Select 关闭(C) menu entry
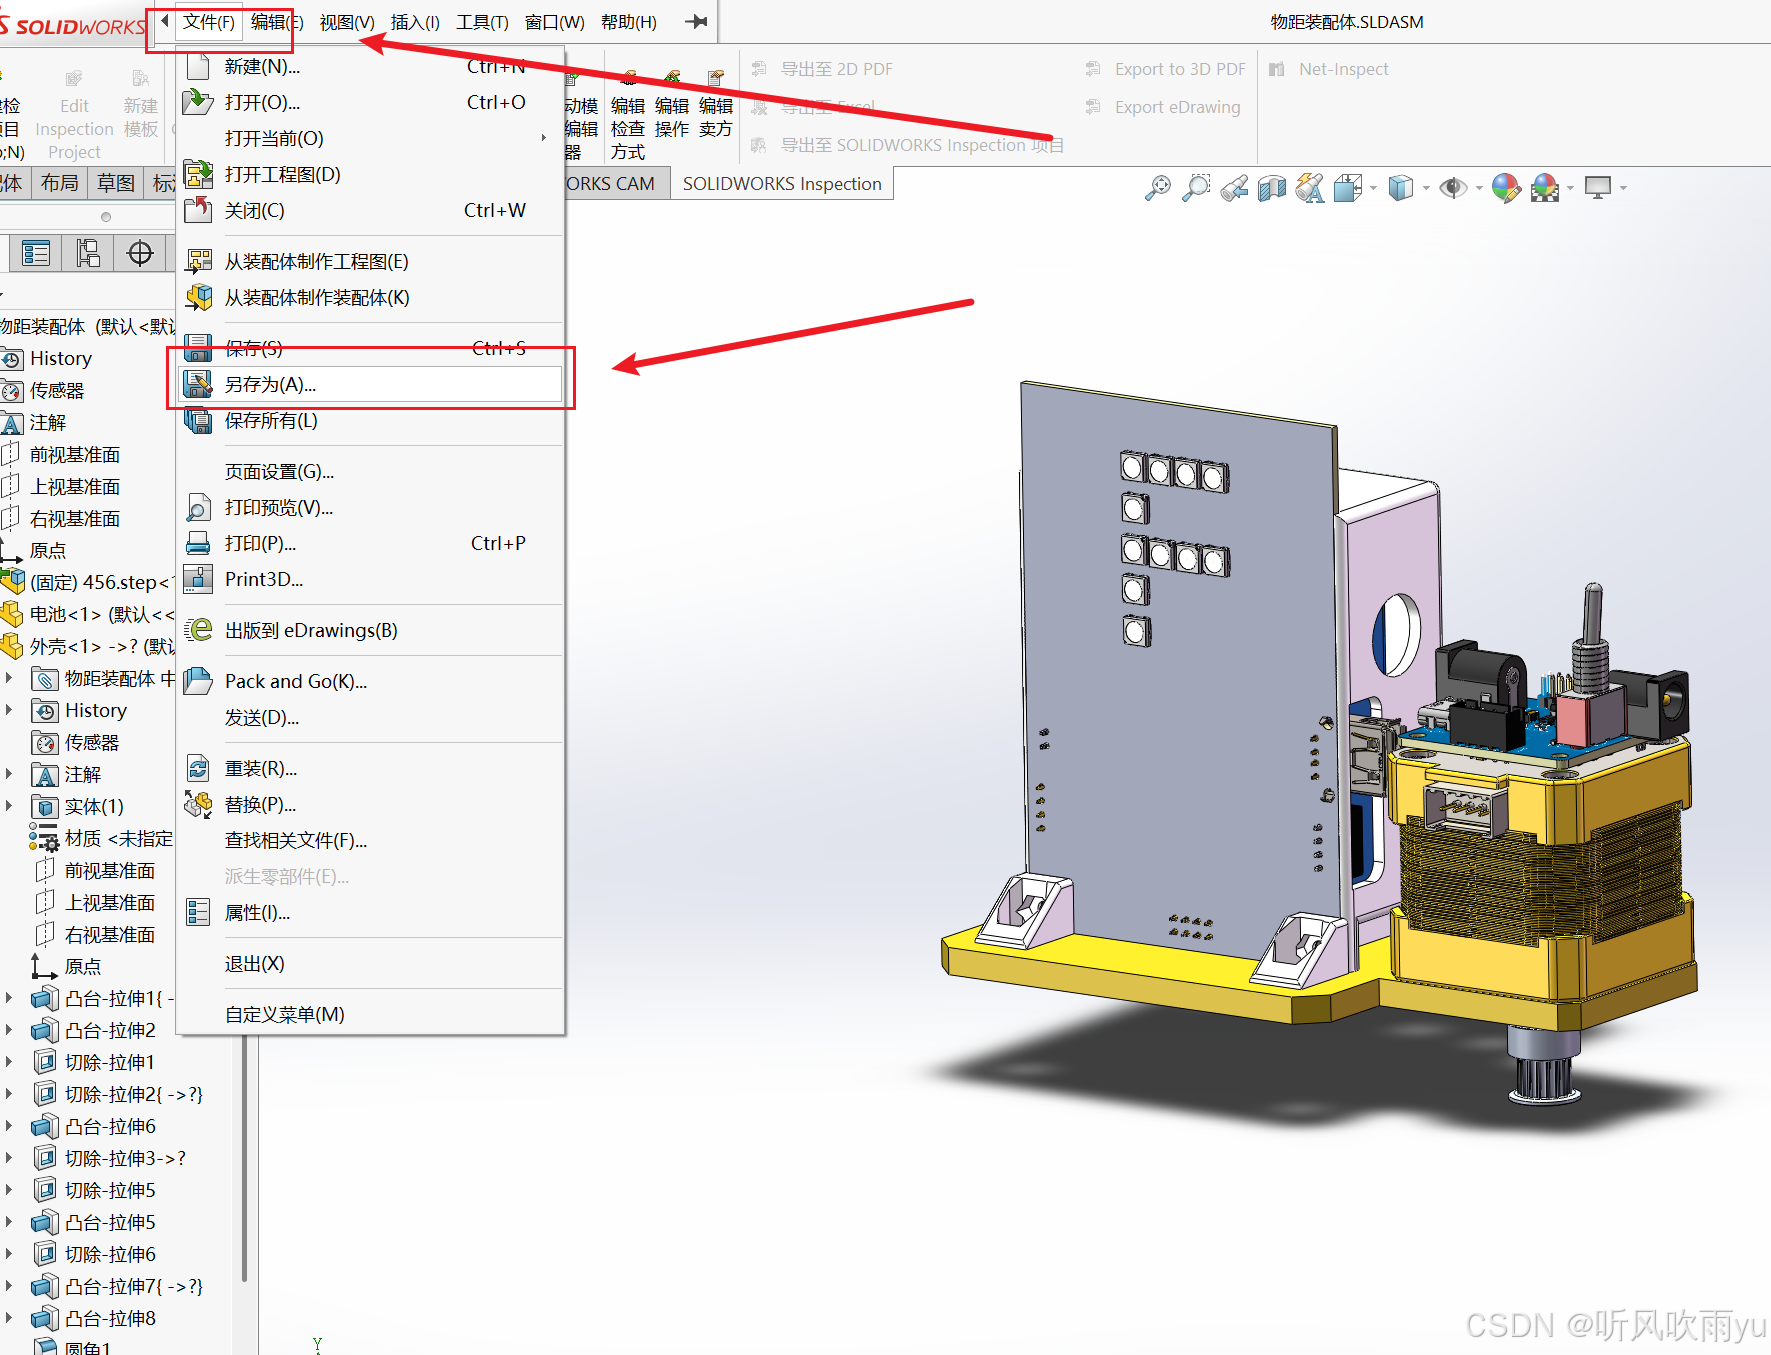The height and width of the screenshot is (1355, 1771). (x=370, y=210)
